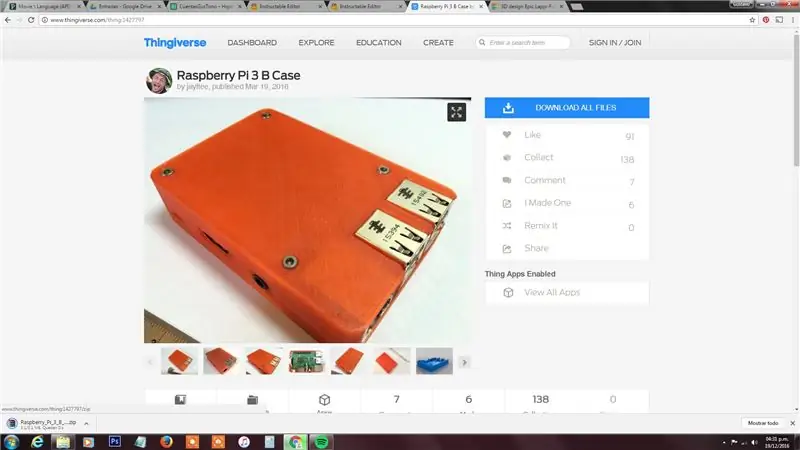Screen dimensions: 800x450
Task: Open the jayftee author profile link
Action: [x=197, y=87]
